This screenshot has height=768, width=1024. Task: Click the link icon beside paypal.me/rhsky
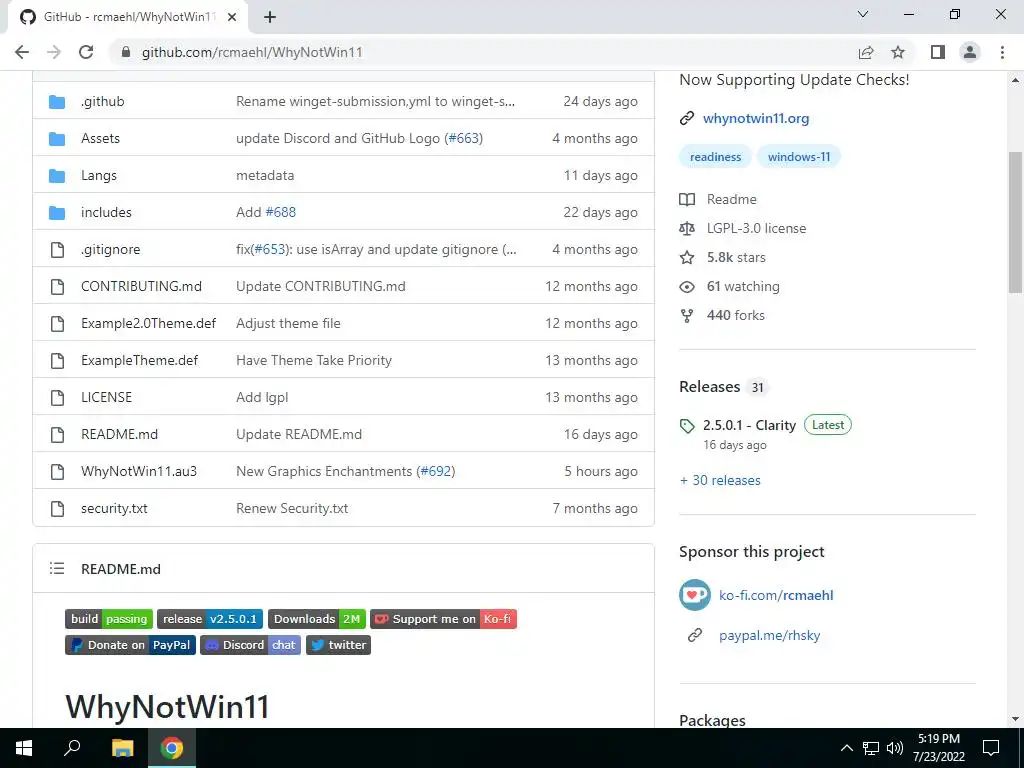(x=695, y=635)
